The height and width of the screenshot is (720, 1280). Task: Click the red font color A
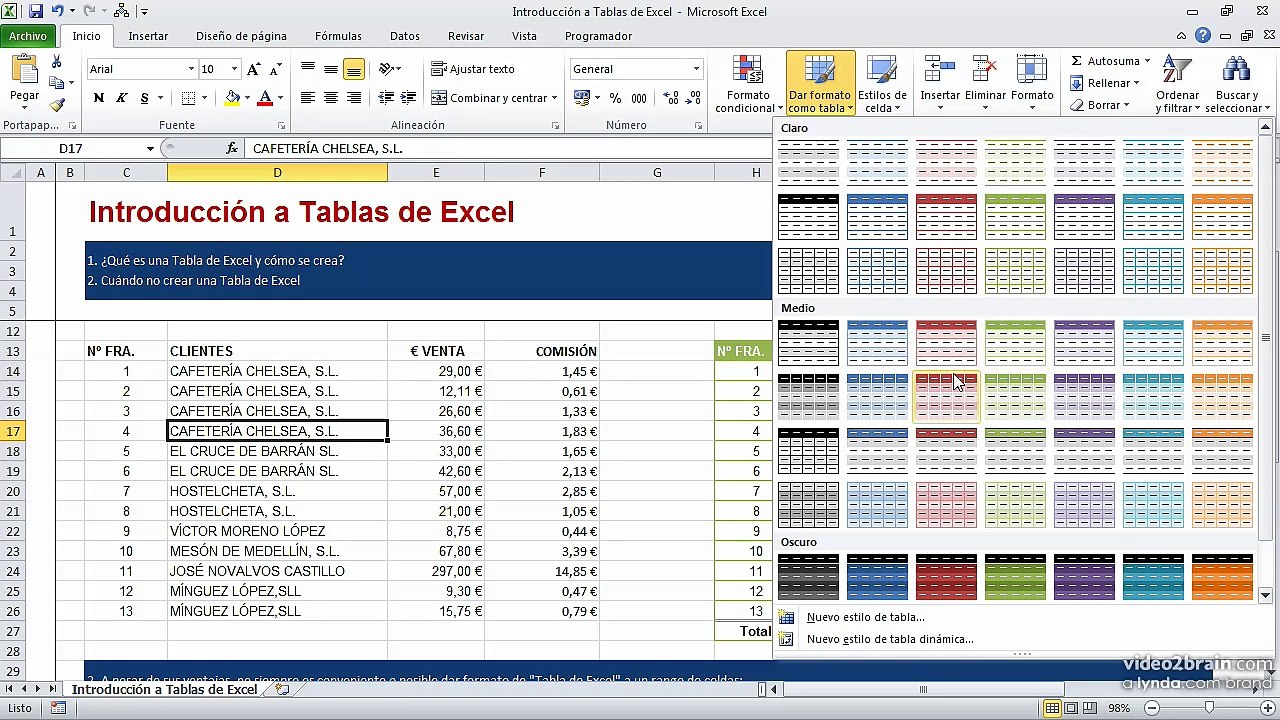(x=265, y=98)
